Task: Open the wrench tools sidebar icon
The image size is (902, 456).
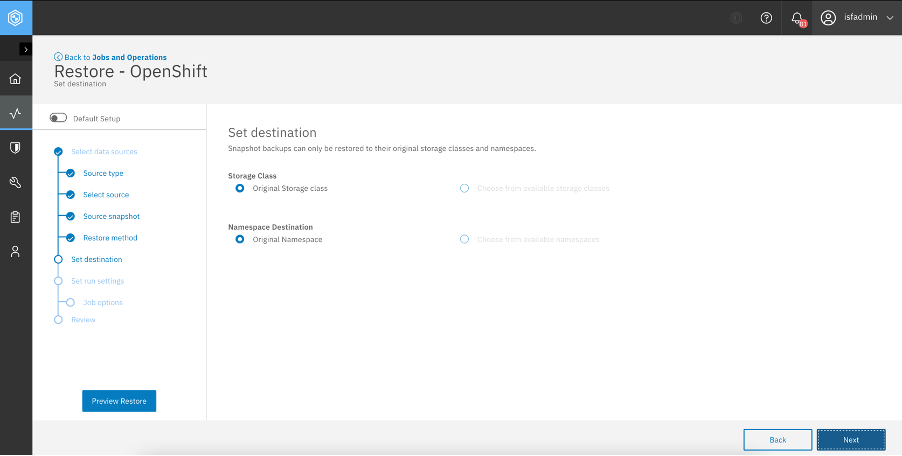Action: click(x=16, y=183)
